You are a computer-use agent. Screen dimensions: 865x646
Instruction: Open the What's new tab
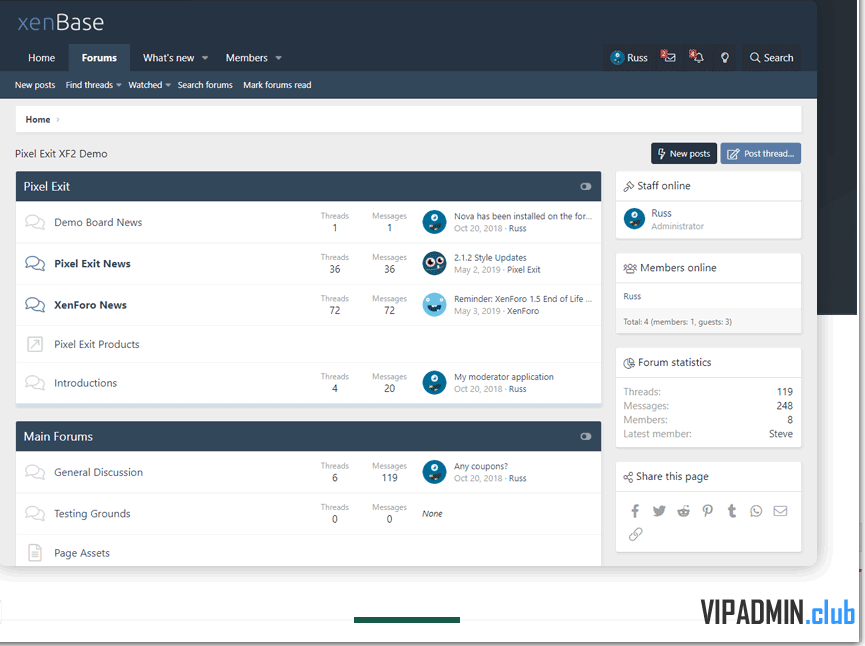coord(168,58)
